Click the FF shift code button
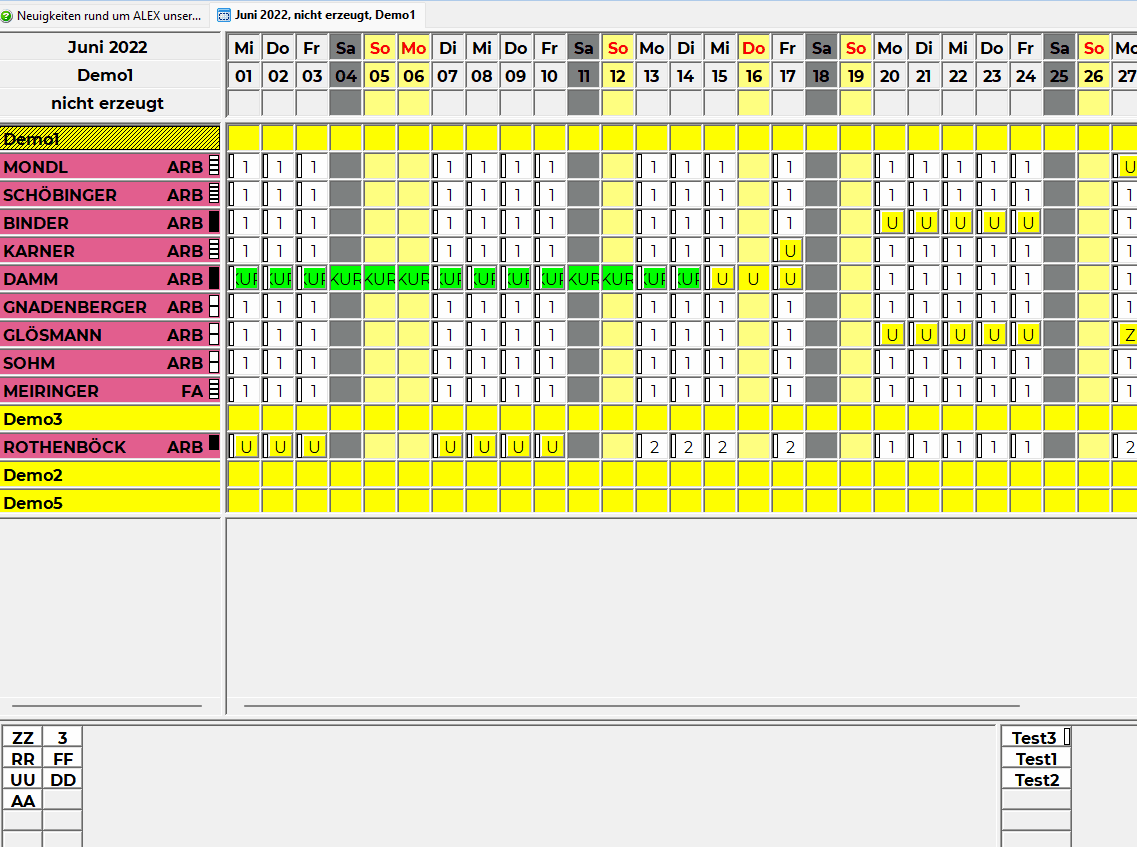The width and height of the screenshot is (1137, 847). [63, 759]
